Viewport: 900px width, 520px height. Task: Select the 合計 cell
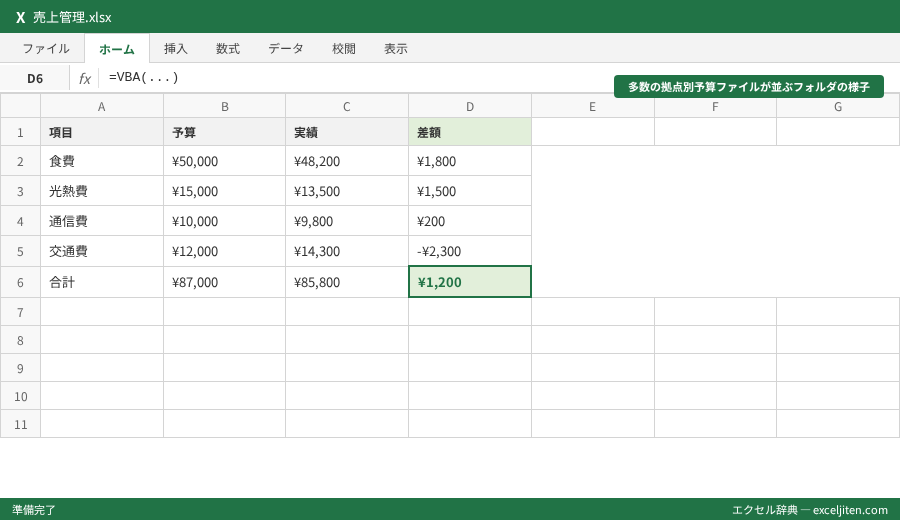tap(102, 282)
